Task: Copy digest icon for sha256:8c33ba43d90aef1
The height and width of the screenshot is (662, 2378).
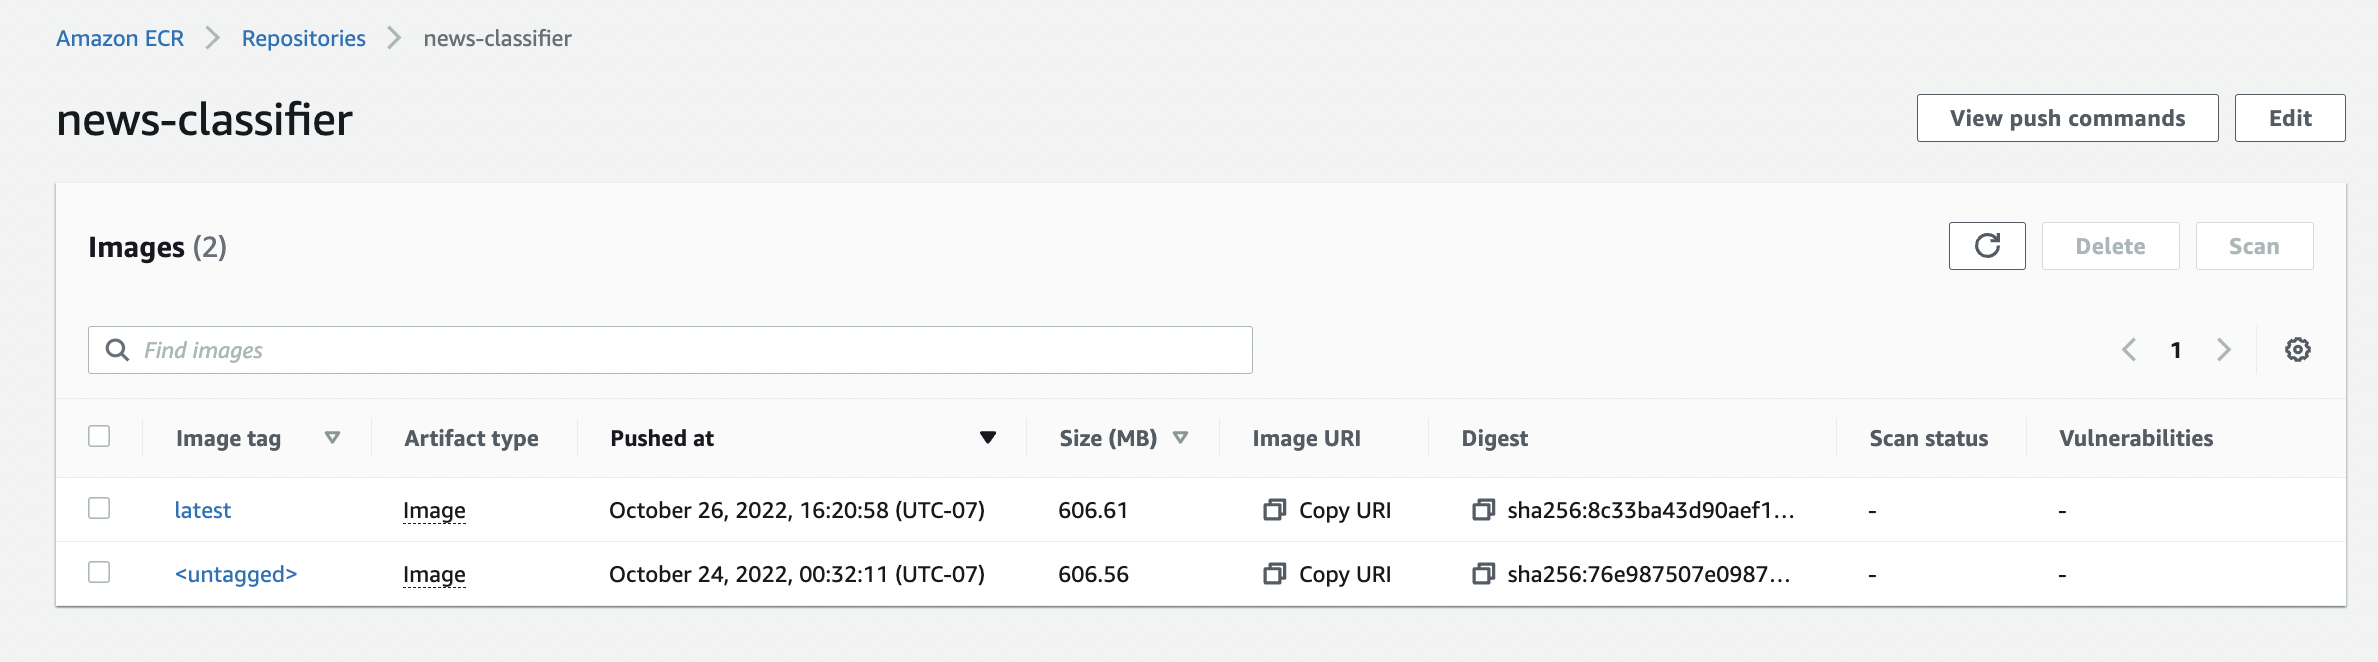Action: click(x=1483, y=510)
